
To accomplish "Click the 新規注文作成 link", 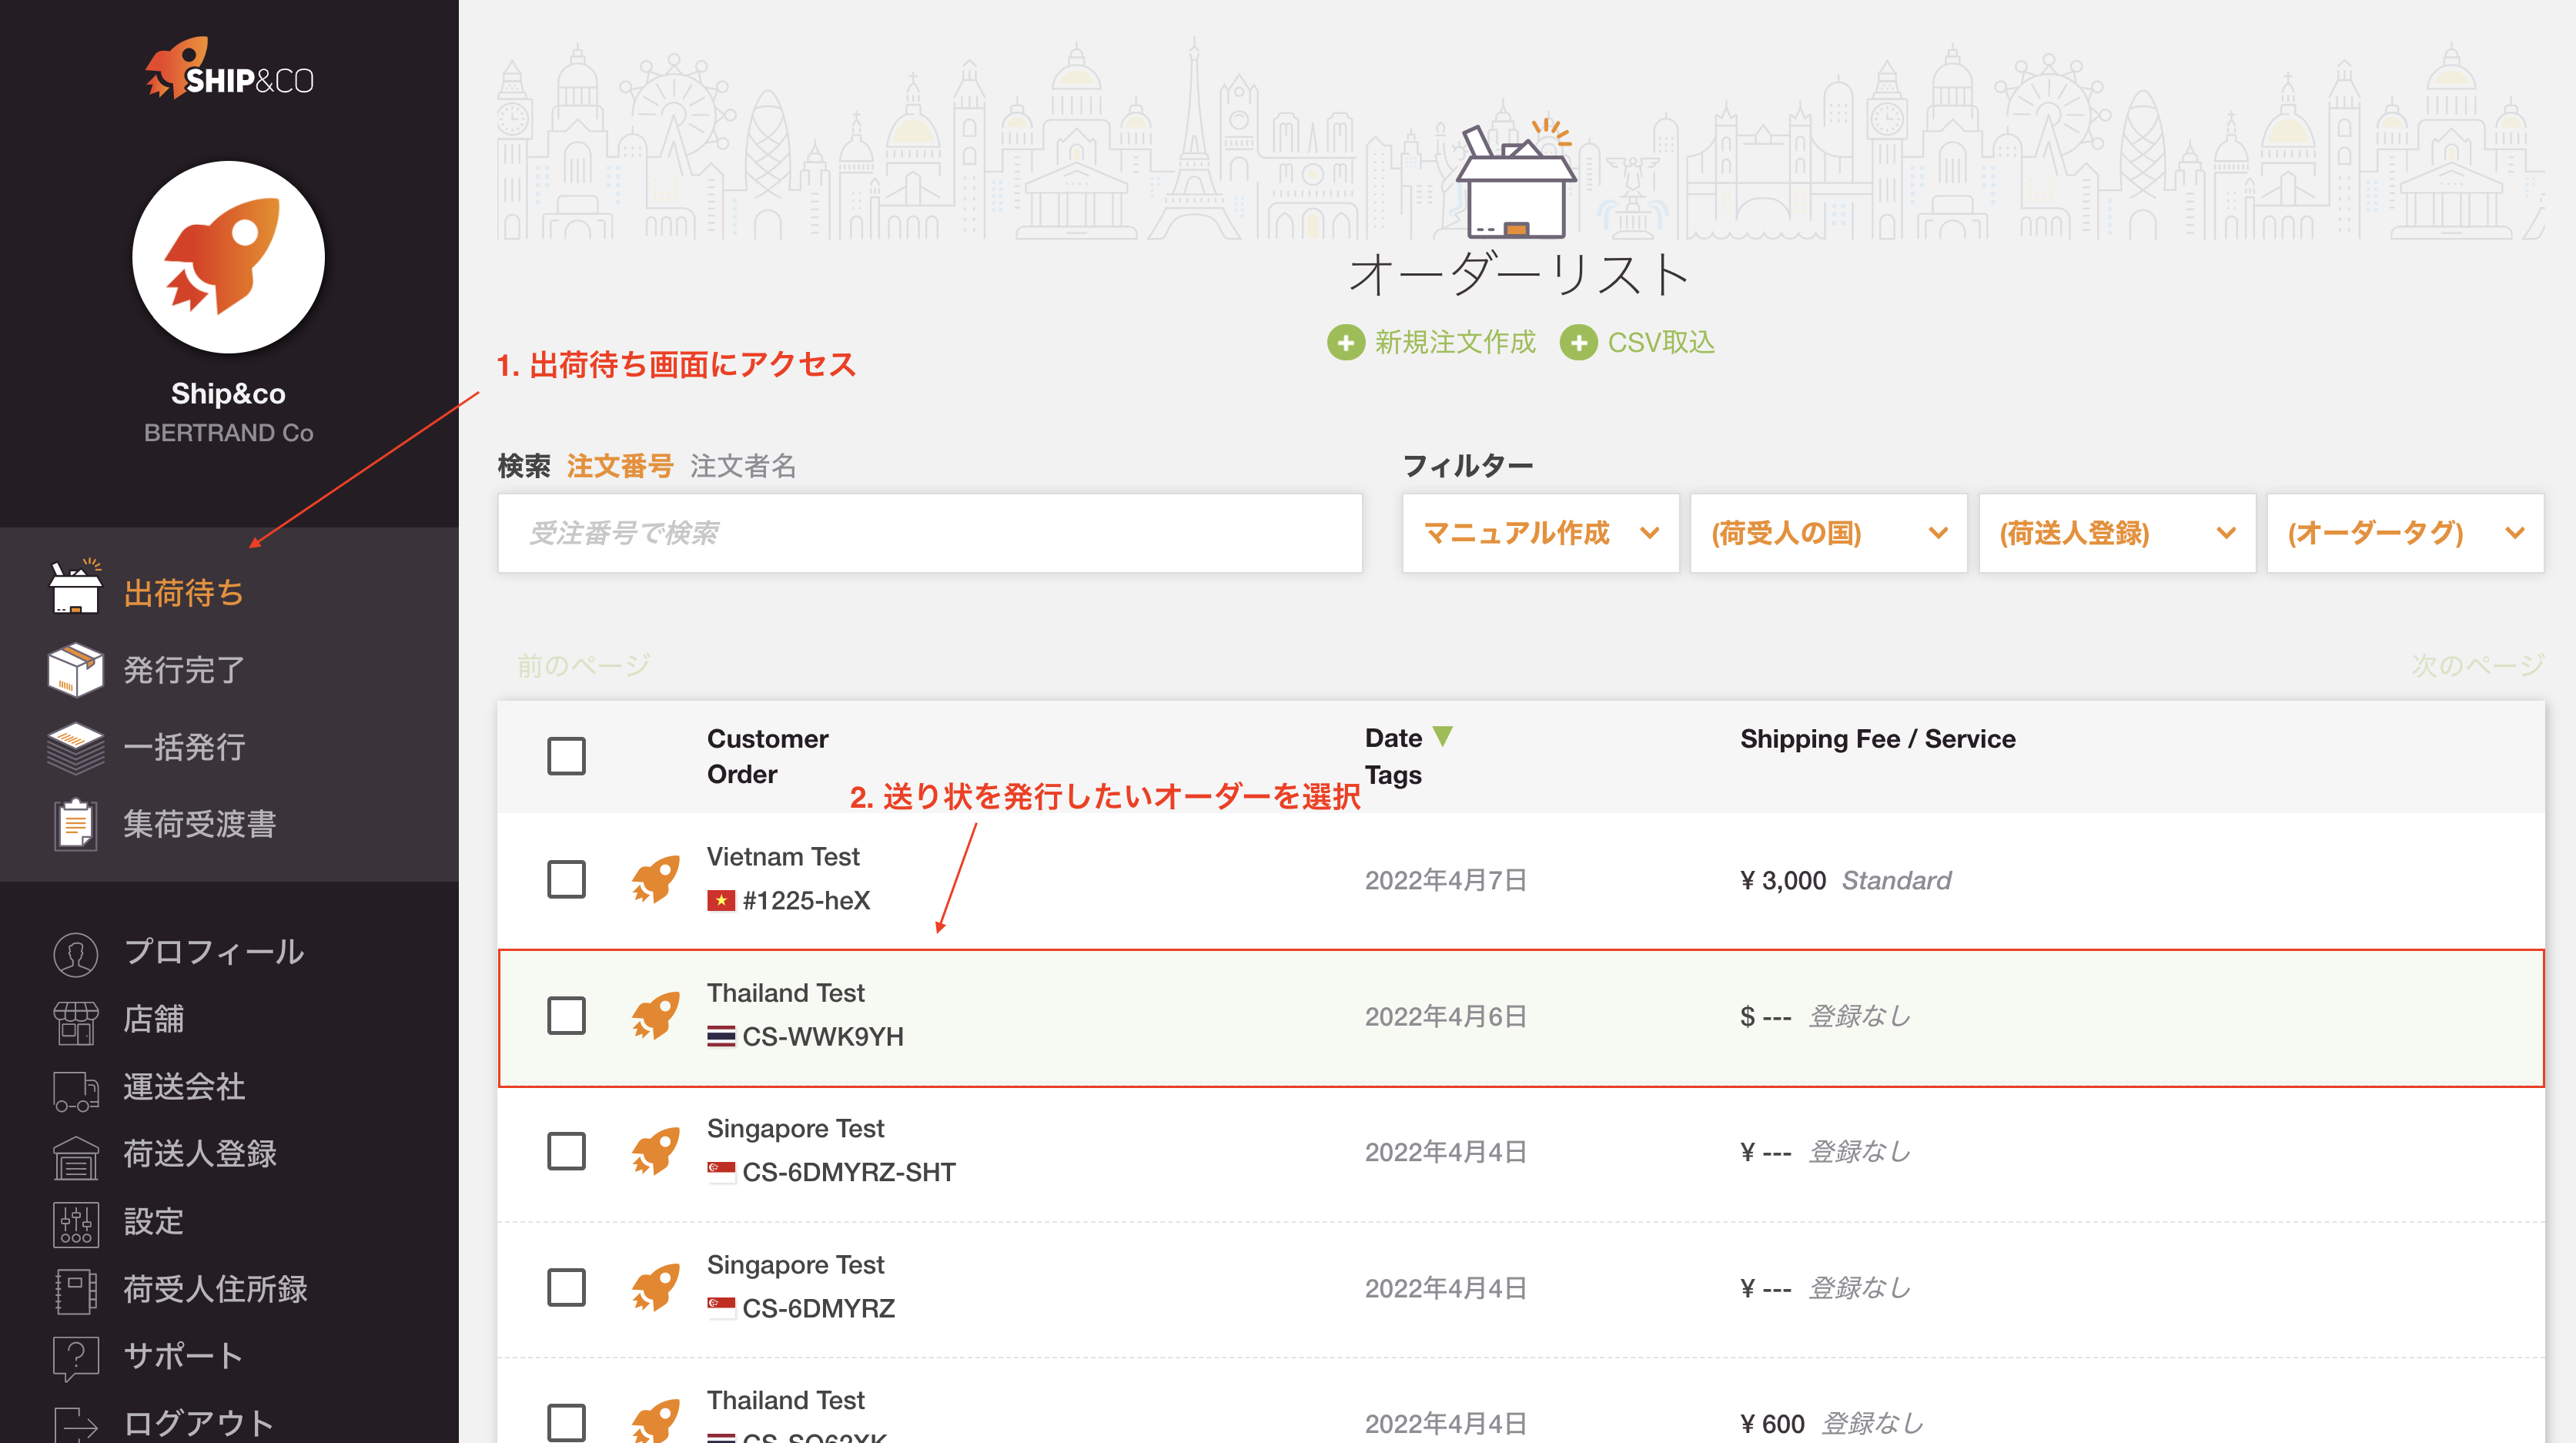I will [1455, 343].
